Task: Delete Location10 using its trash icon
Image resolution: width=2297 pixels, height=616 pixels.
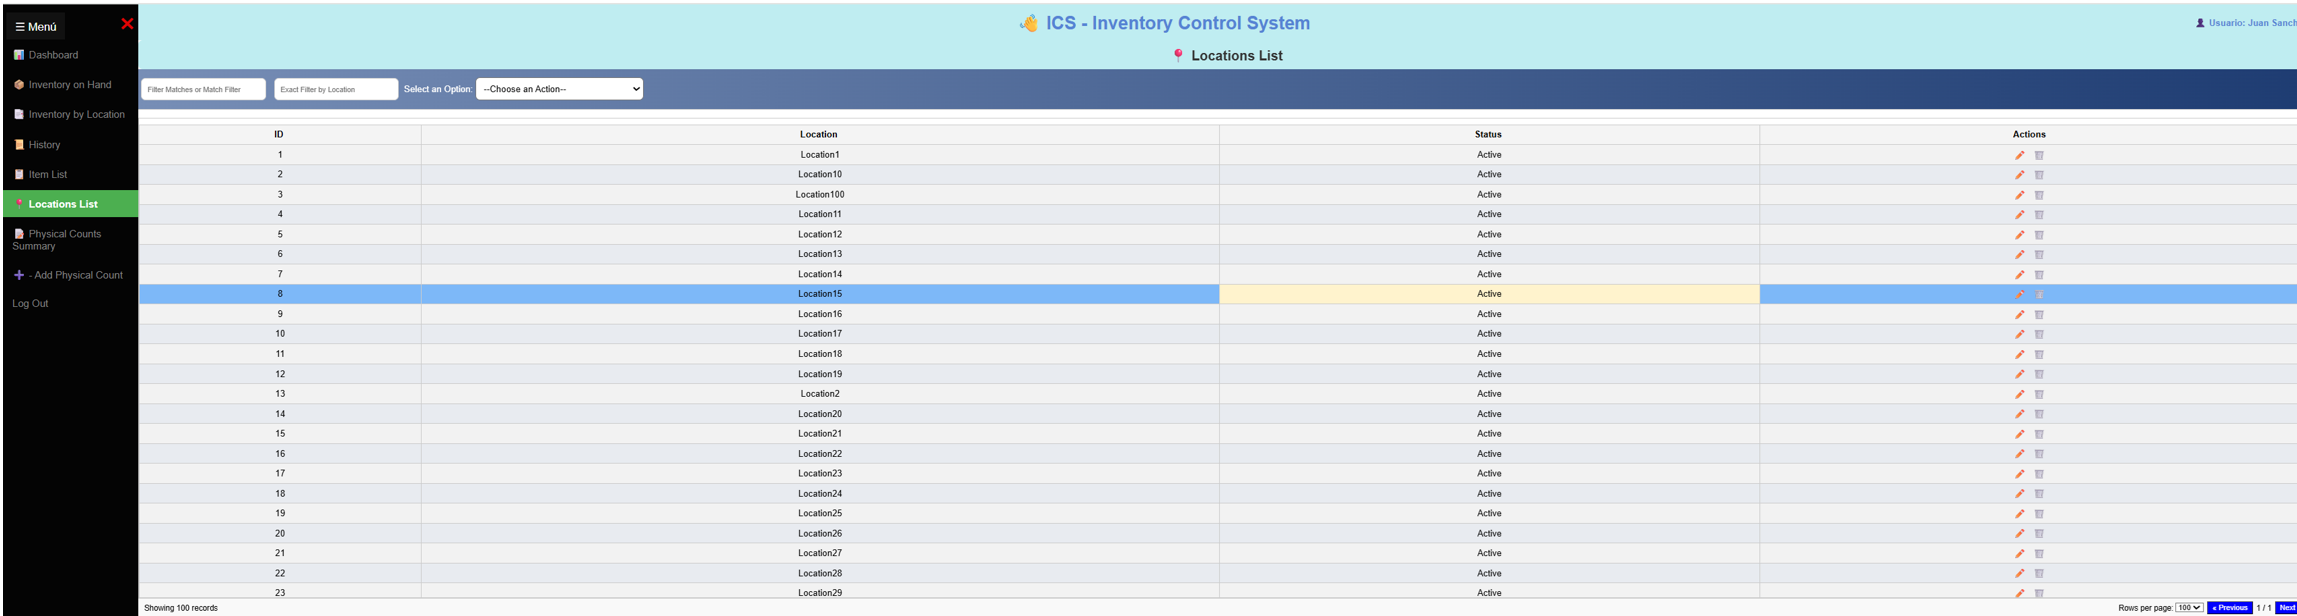Action: point(2039,175)
